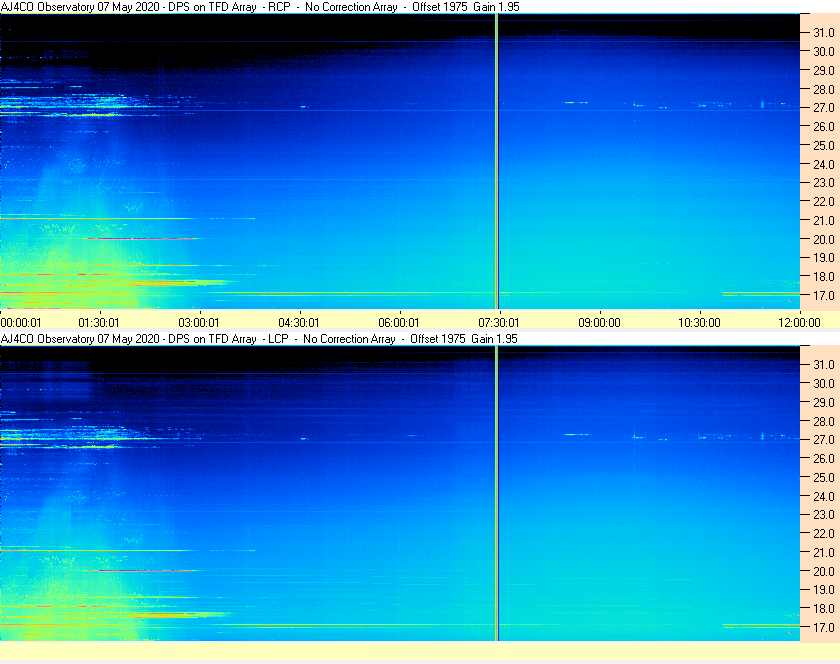Click the 20.0 frequency label on RCP axis

click(x=824, y=239)
